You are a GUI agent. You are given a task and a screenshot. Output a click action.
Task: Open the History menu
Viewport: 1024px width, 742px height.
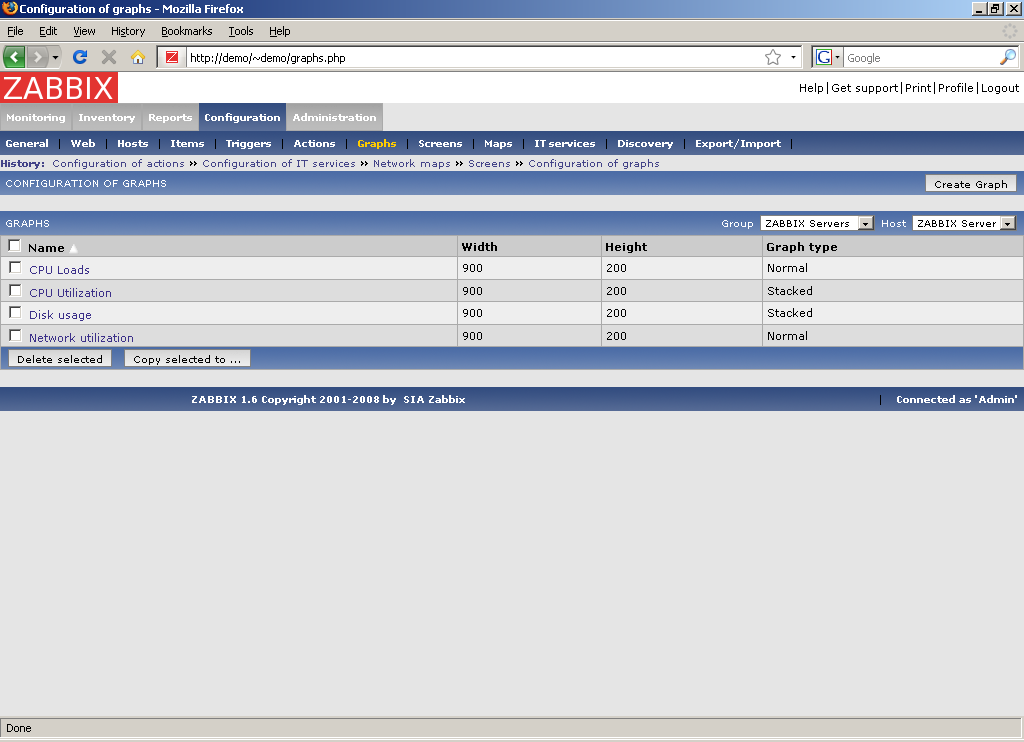coord(128,31)
